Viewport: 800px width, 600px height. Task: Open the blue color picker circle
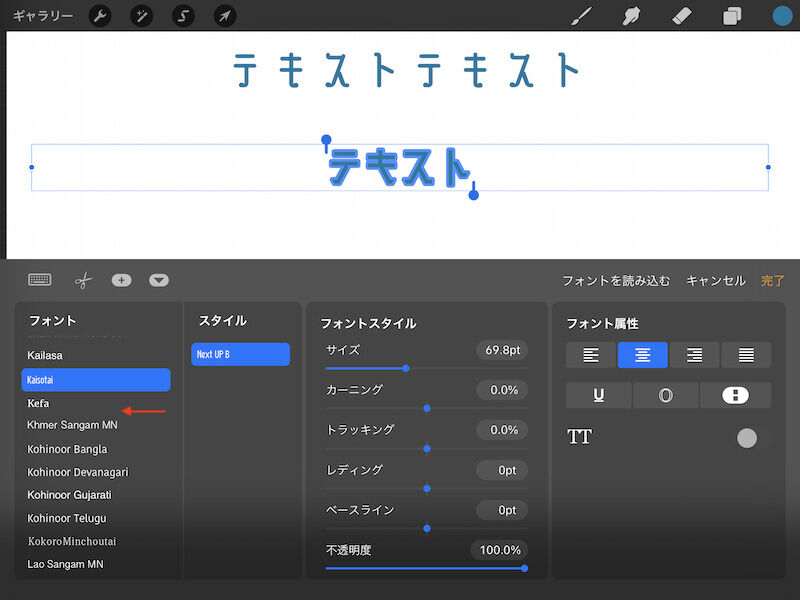[782, 16]
